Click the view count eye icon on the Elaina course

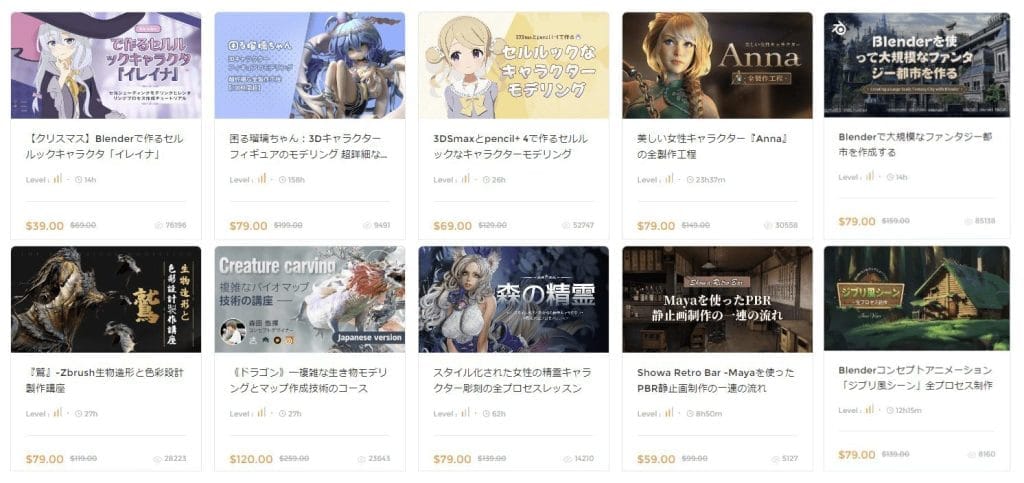click(x=159, y=225)
